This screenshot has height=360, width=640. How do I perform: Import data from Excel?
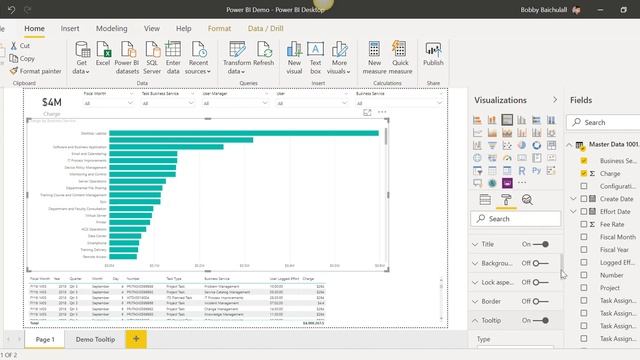103,54
